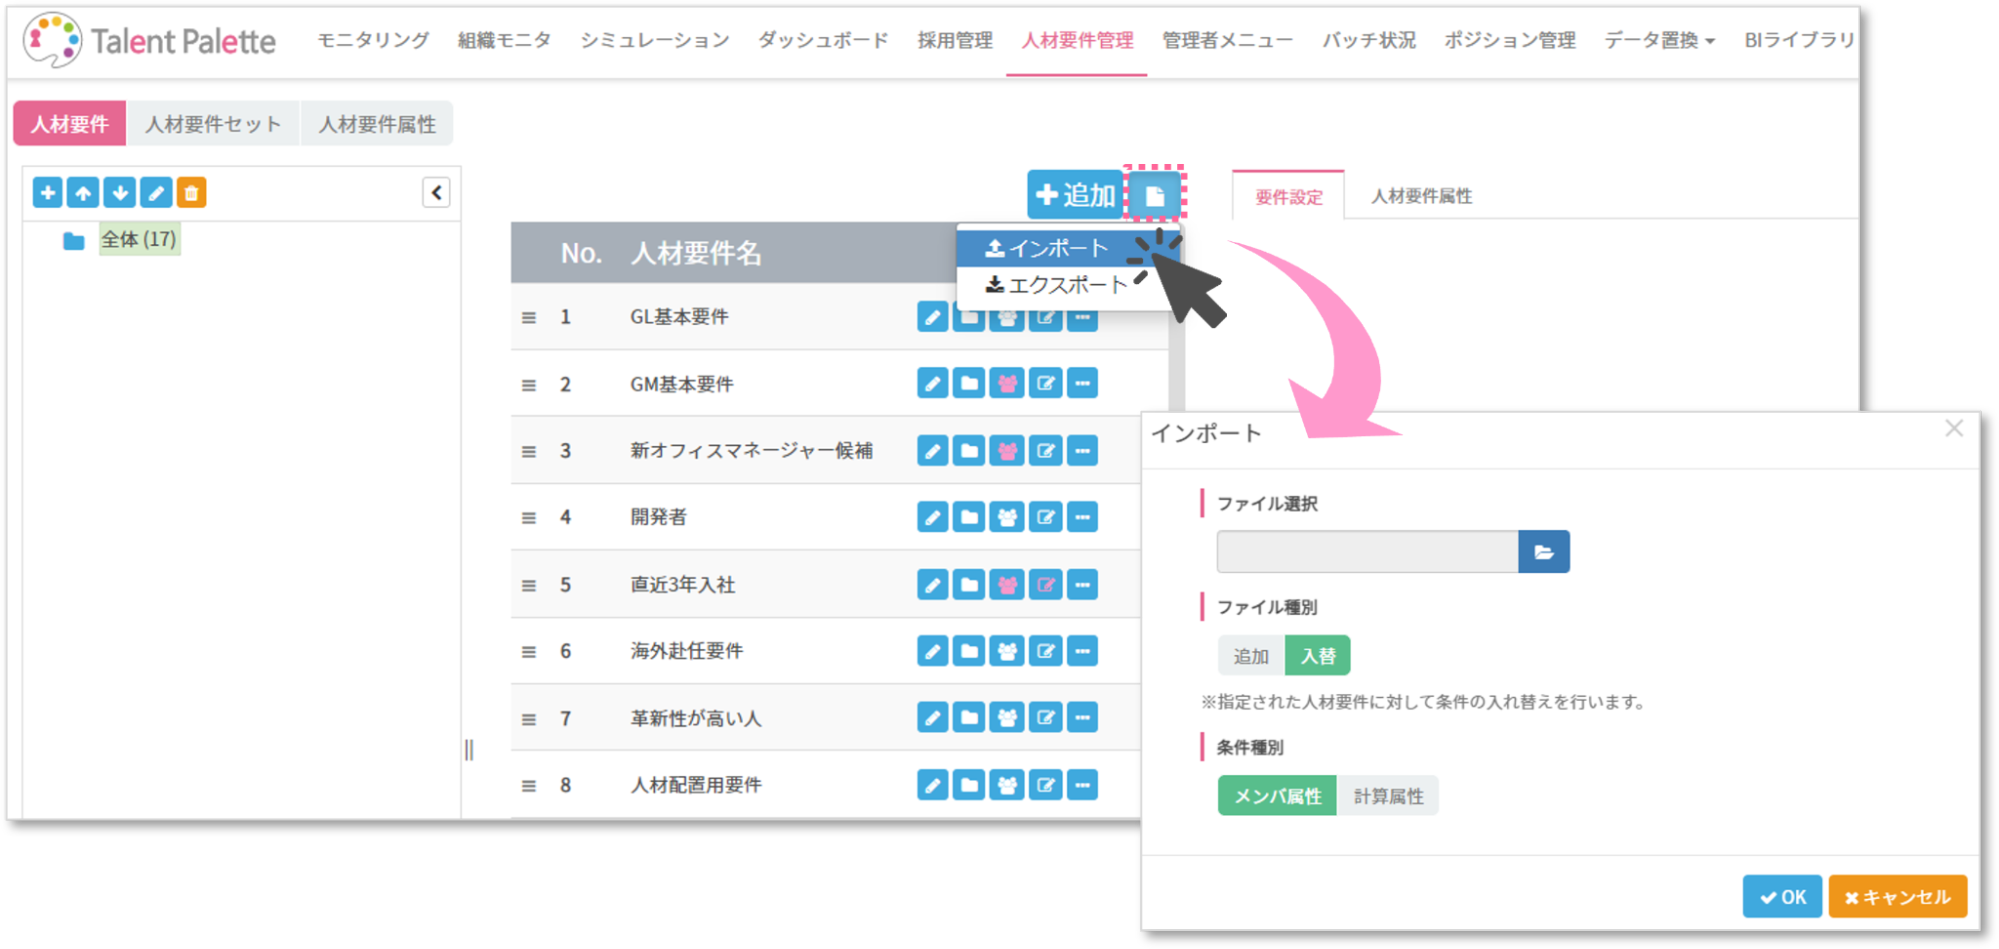Open 採用管理 in the top navigation
This screenshot has height=949, width=1999.
click(955, 40)
